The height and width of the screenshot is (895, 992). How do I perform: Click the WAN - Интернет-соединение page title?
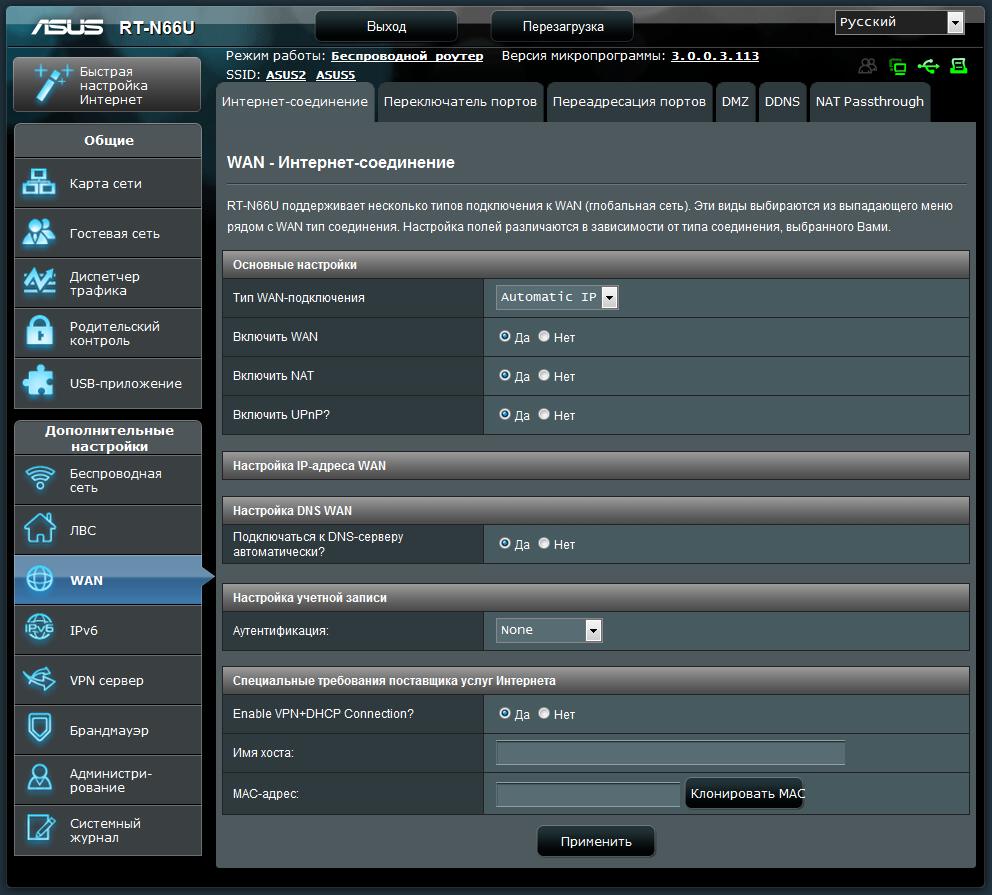point(340,163)
